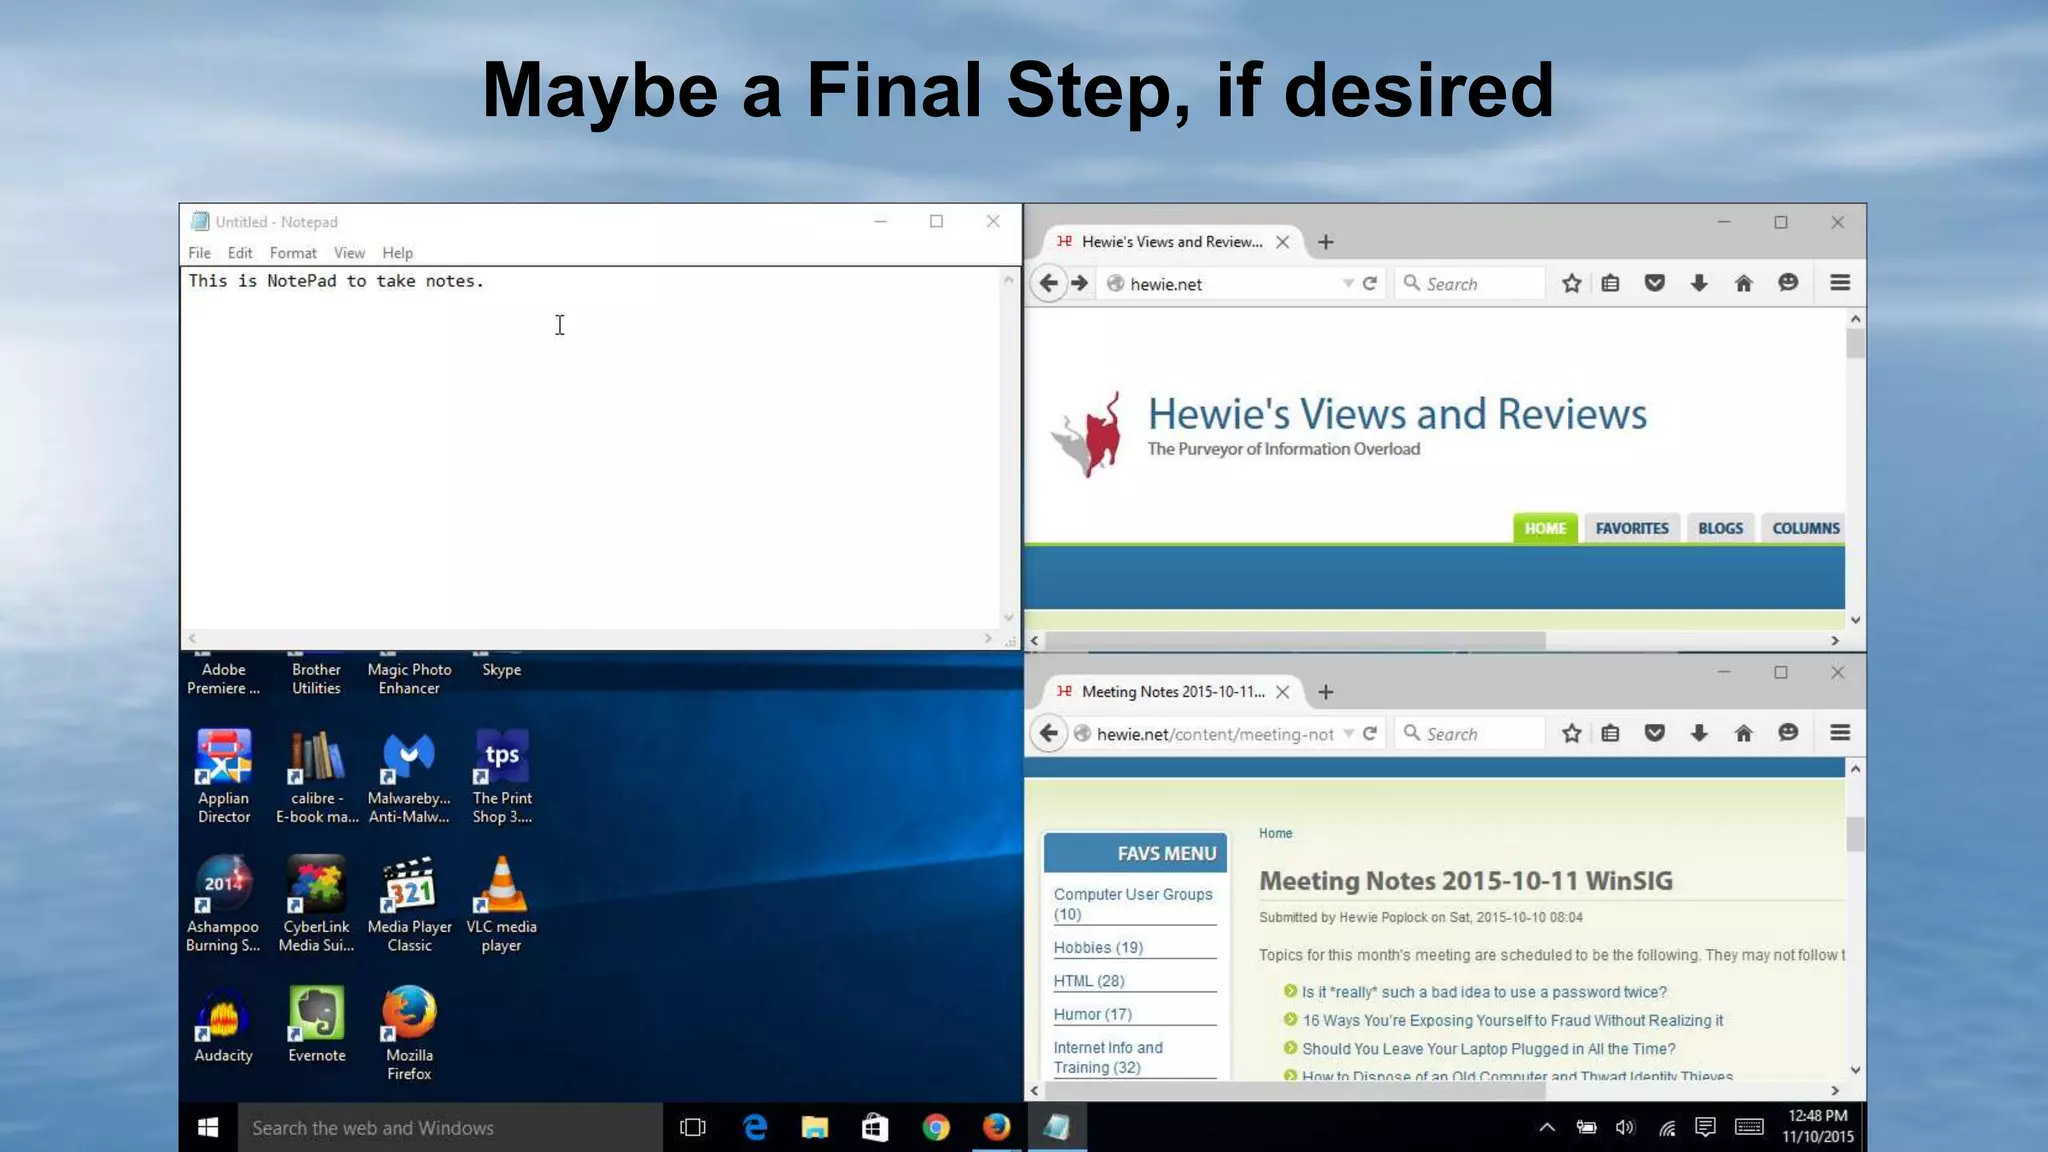
Task: Click the volume speaker icon in the system tray
Action: [x=1625, y=1127]
